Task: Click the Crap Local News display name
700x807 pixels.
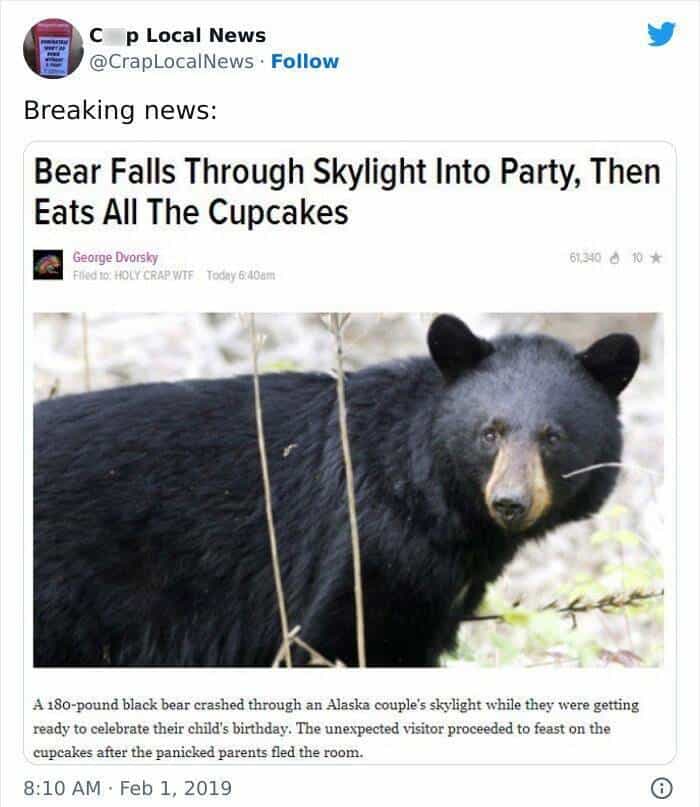Action: click(178, 36)
